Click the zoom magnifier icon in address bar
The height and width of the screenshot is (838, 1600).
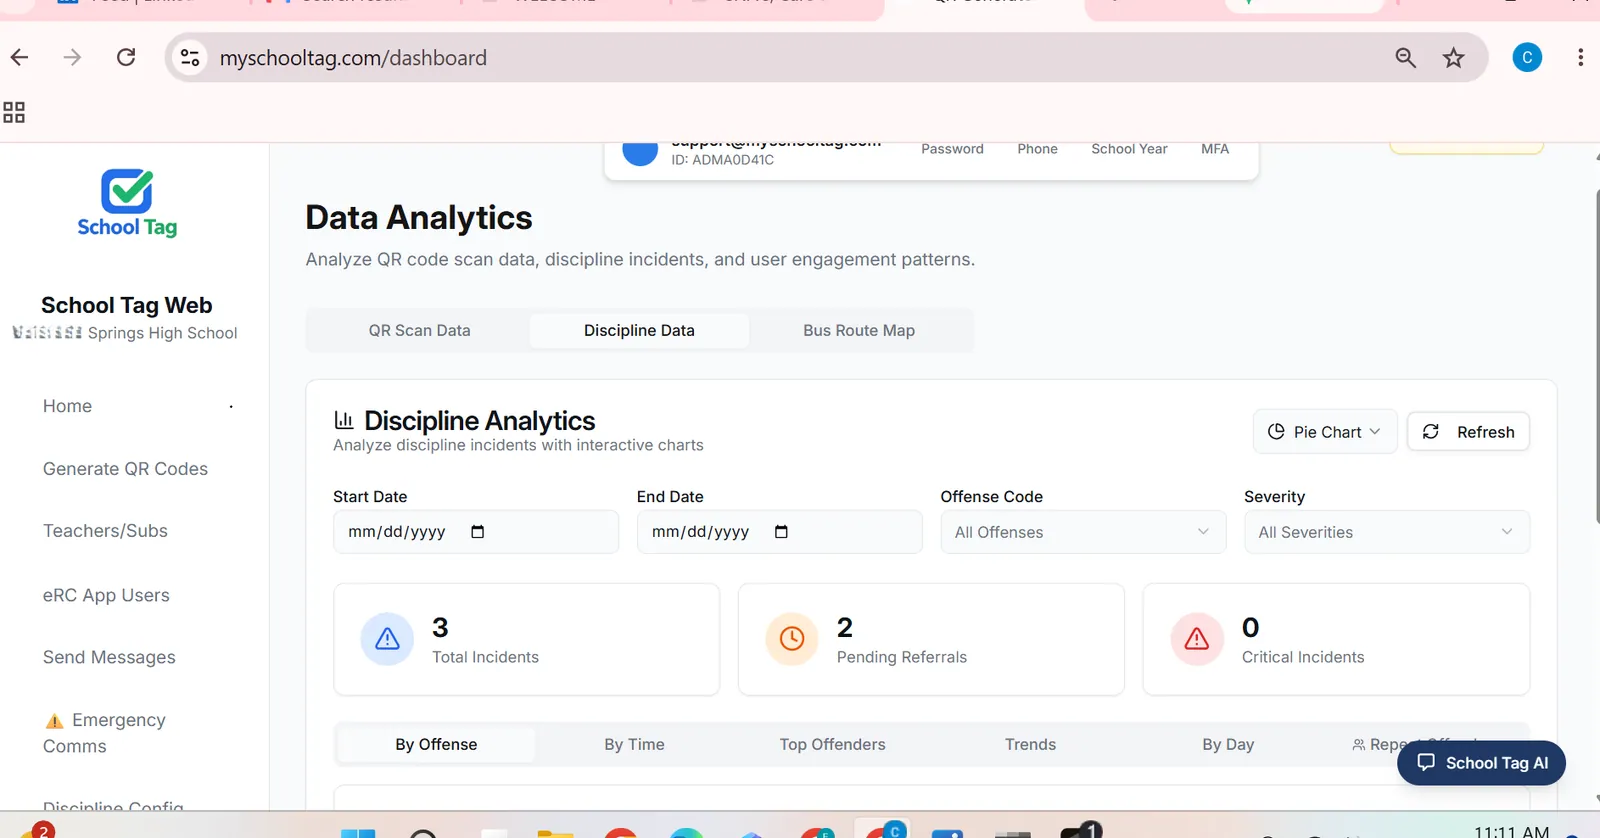tap(1405, 58)
